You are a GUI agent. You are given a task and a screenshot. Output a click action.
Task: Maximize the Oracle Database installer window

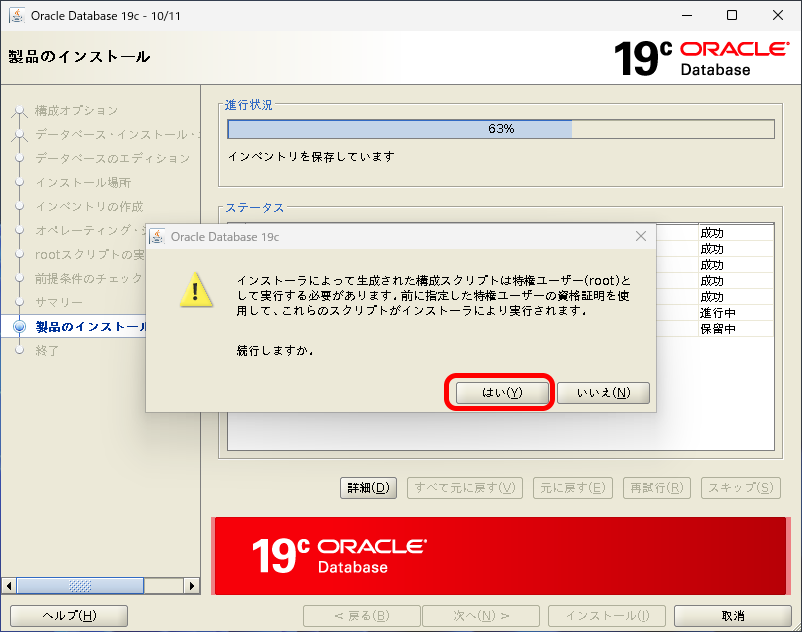click(732, 16)
